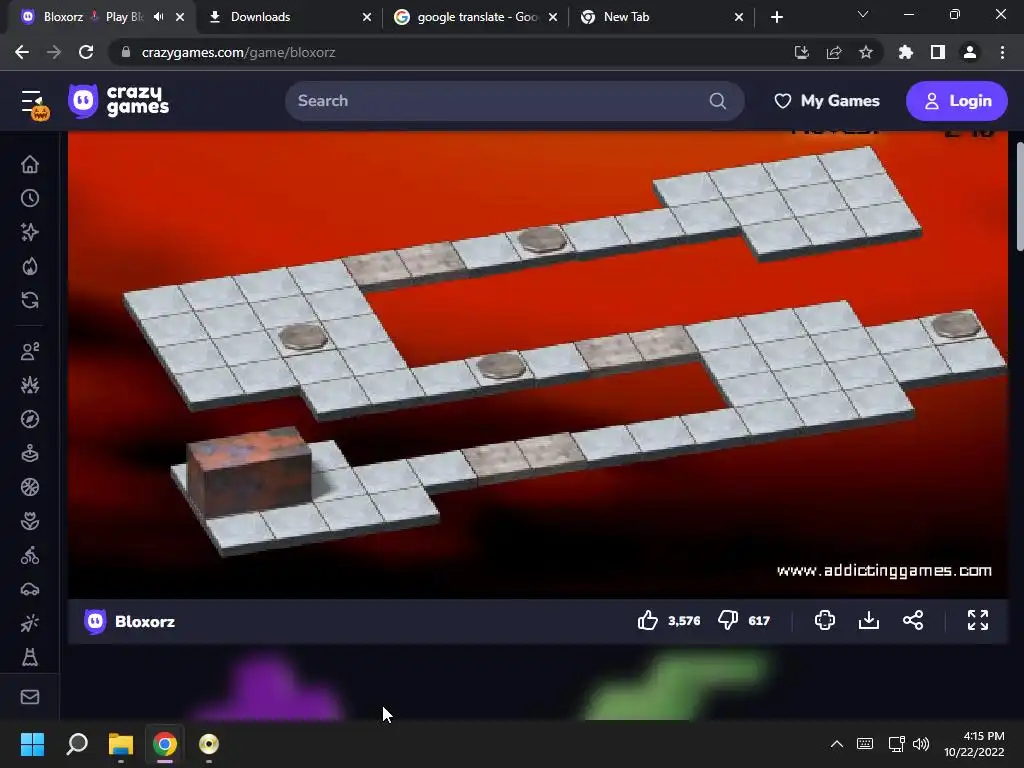Open 2 Player games sidebar icon
This screenshot has width=1024, height=768.
(30, 351)
